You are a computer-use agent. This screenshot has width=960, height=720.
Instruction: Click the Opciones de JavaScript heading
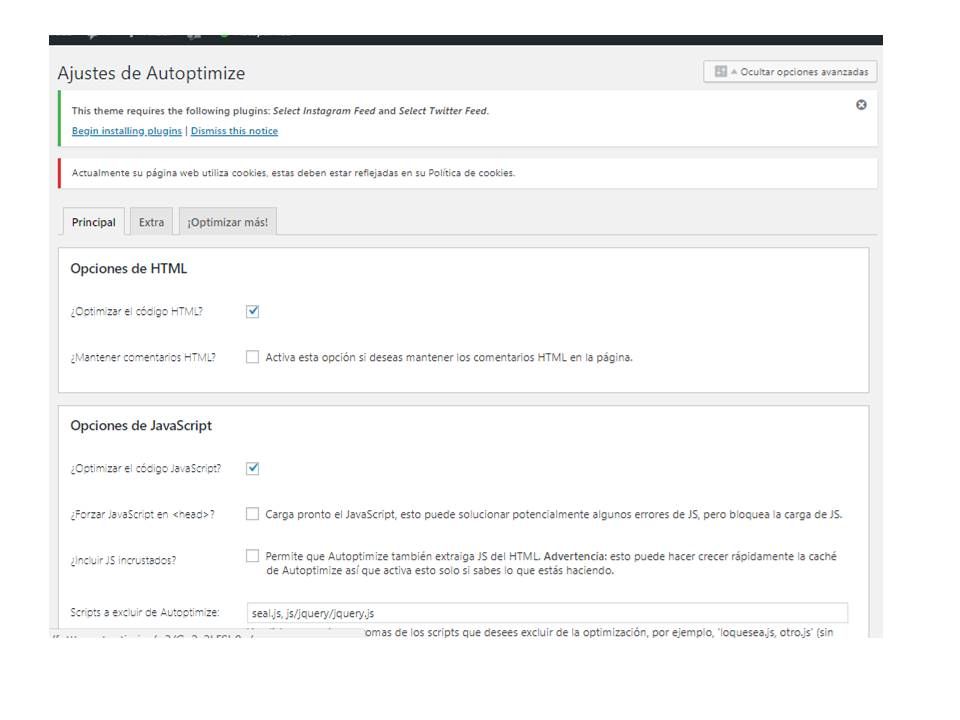click(x=141, y=426)
